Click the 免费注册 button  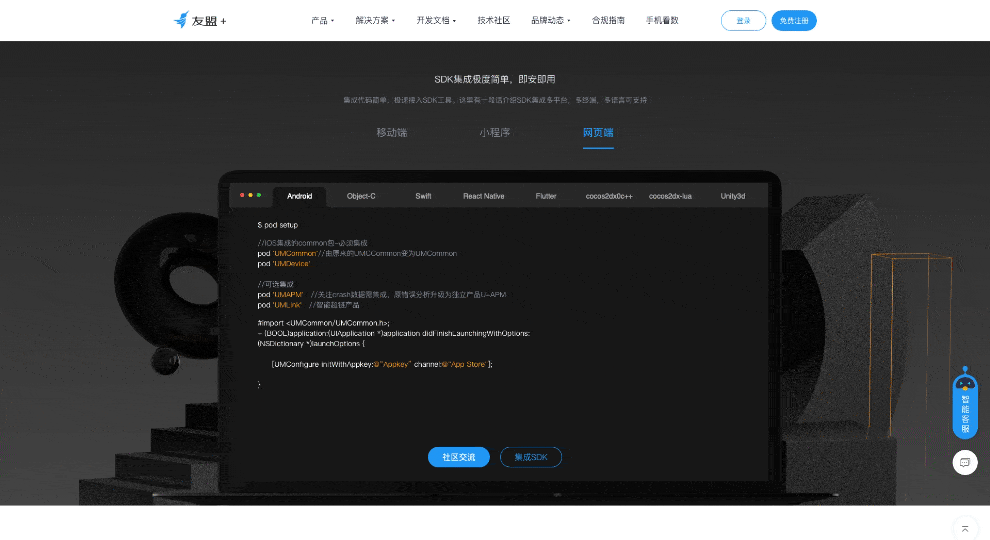coord(794,21)
